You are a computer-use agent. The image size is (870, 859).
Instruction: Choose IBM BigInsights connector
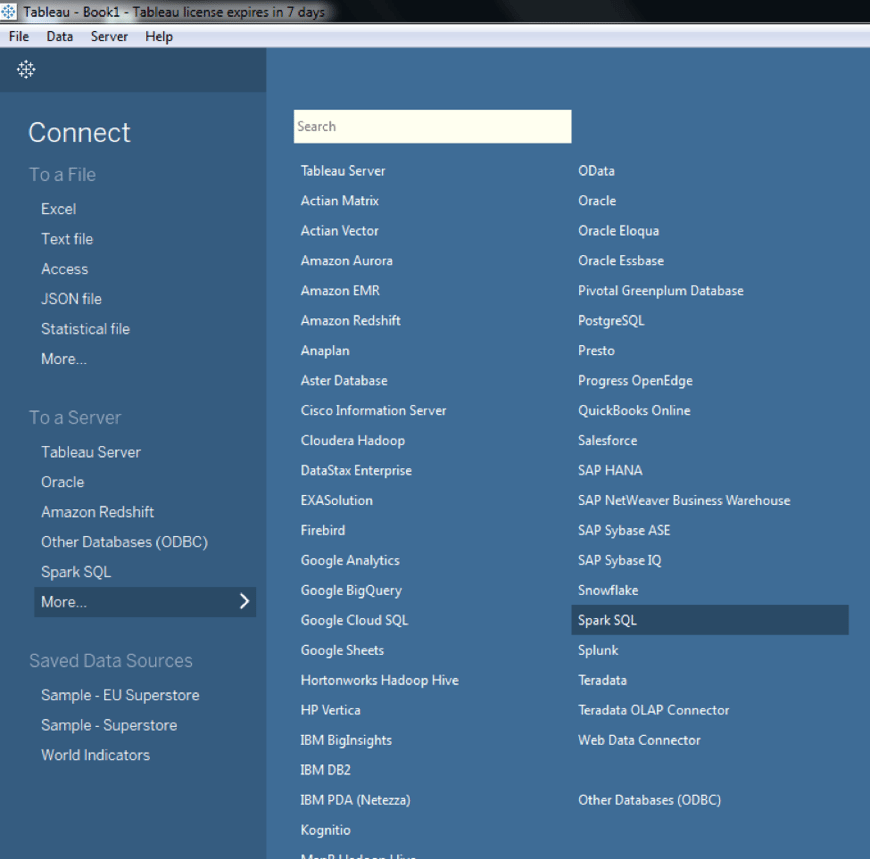click(346, 740)
